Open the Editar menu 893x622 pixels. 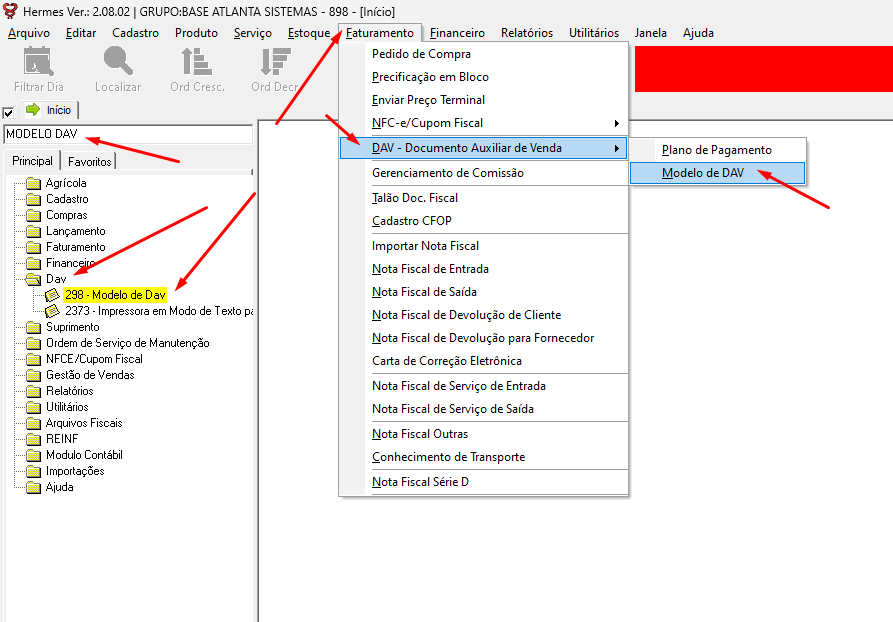click(81, 33)
